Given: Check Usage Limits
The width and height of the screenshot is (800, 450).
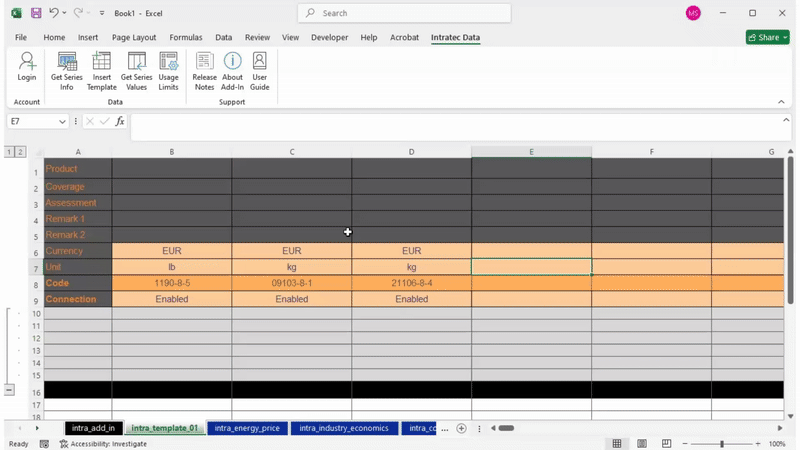Looking at the screenshot, I should 168,71.
